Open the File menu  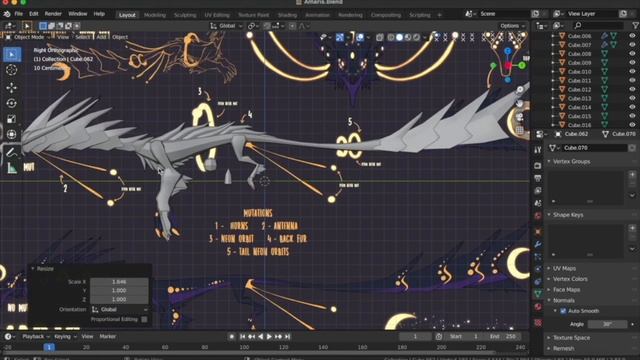pyautogui.click(x=19, y=14)
